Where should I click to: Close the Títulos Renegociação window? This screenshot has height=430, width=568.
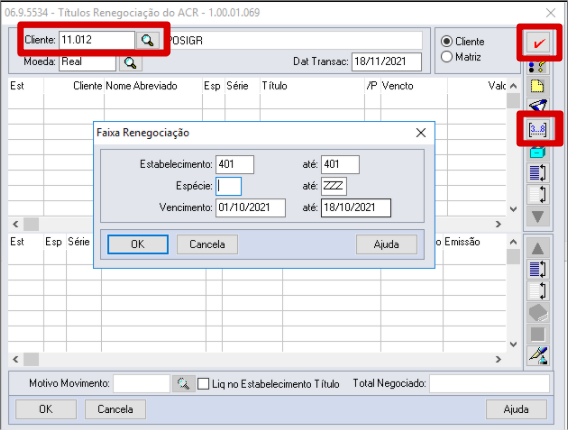(x=551, y=13)
